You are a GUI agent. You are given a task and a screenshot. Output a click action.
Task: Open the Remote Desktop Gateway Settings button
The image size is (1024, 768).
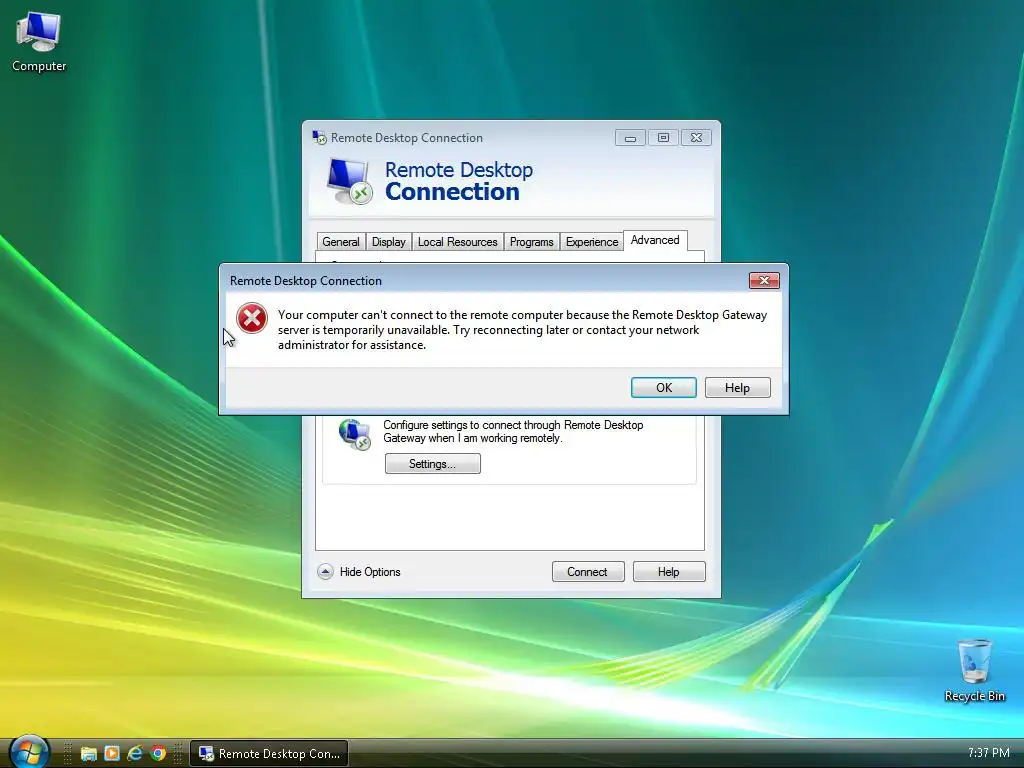coord(432,464)
